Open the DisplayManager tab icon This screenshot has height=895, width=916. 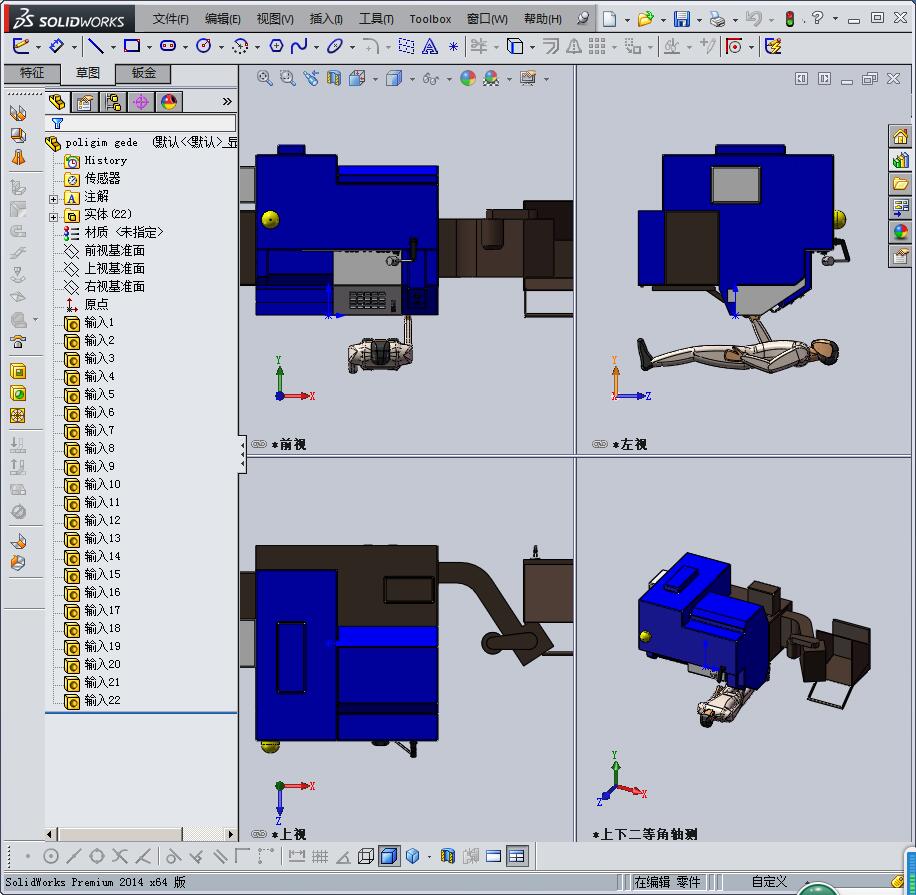pyautogui.click(x=169, y=102)
